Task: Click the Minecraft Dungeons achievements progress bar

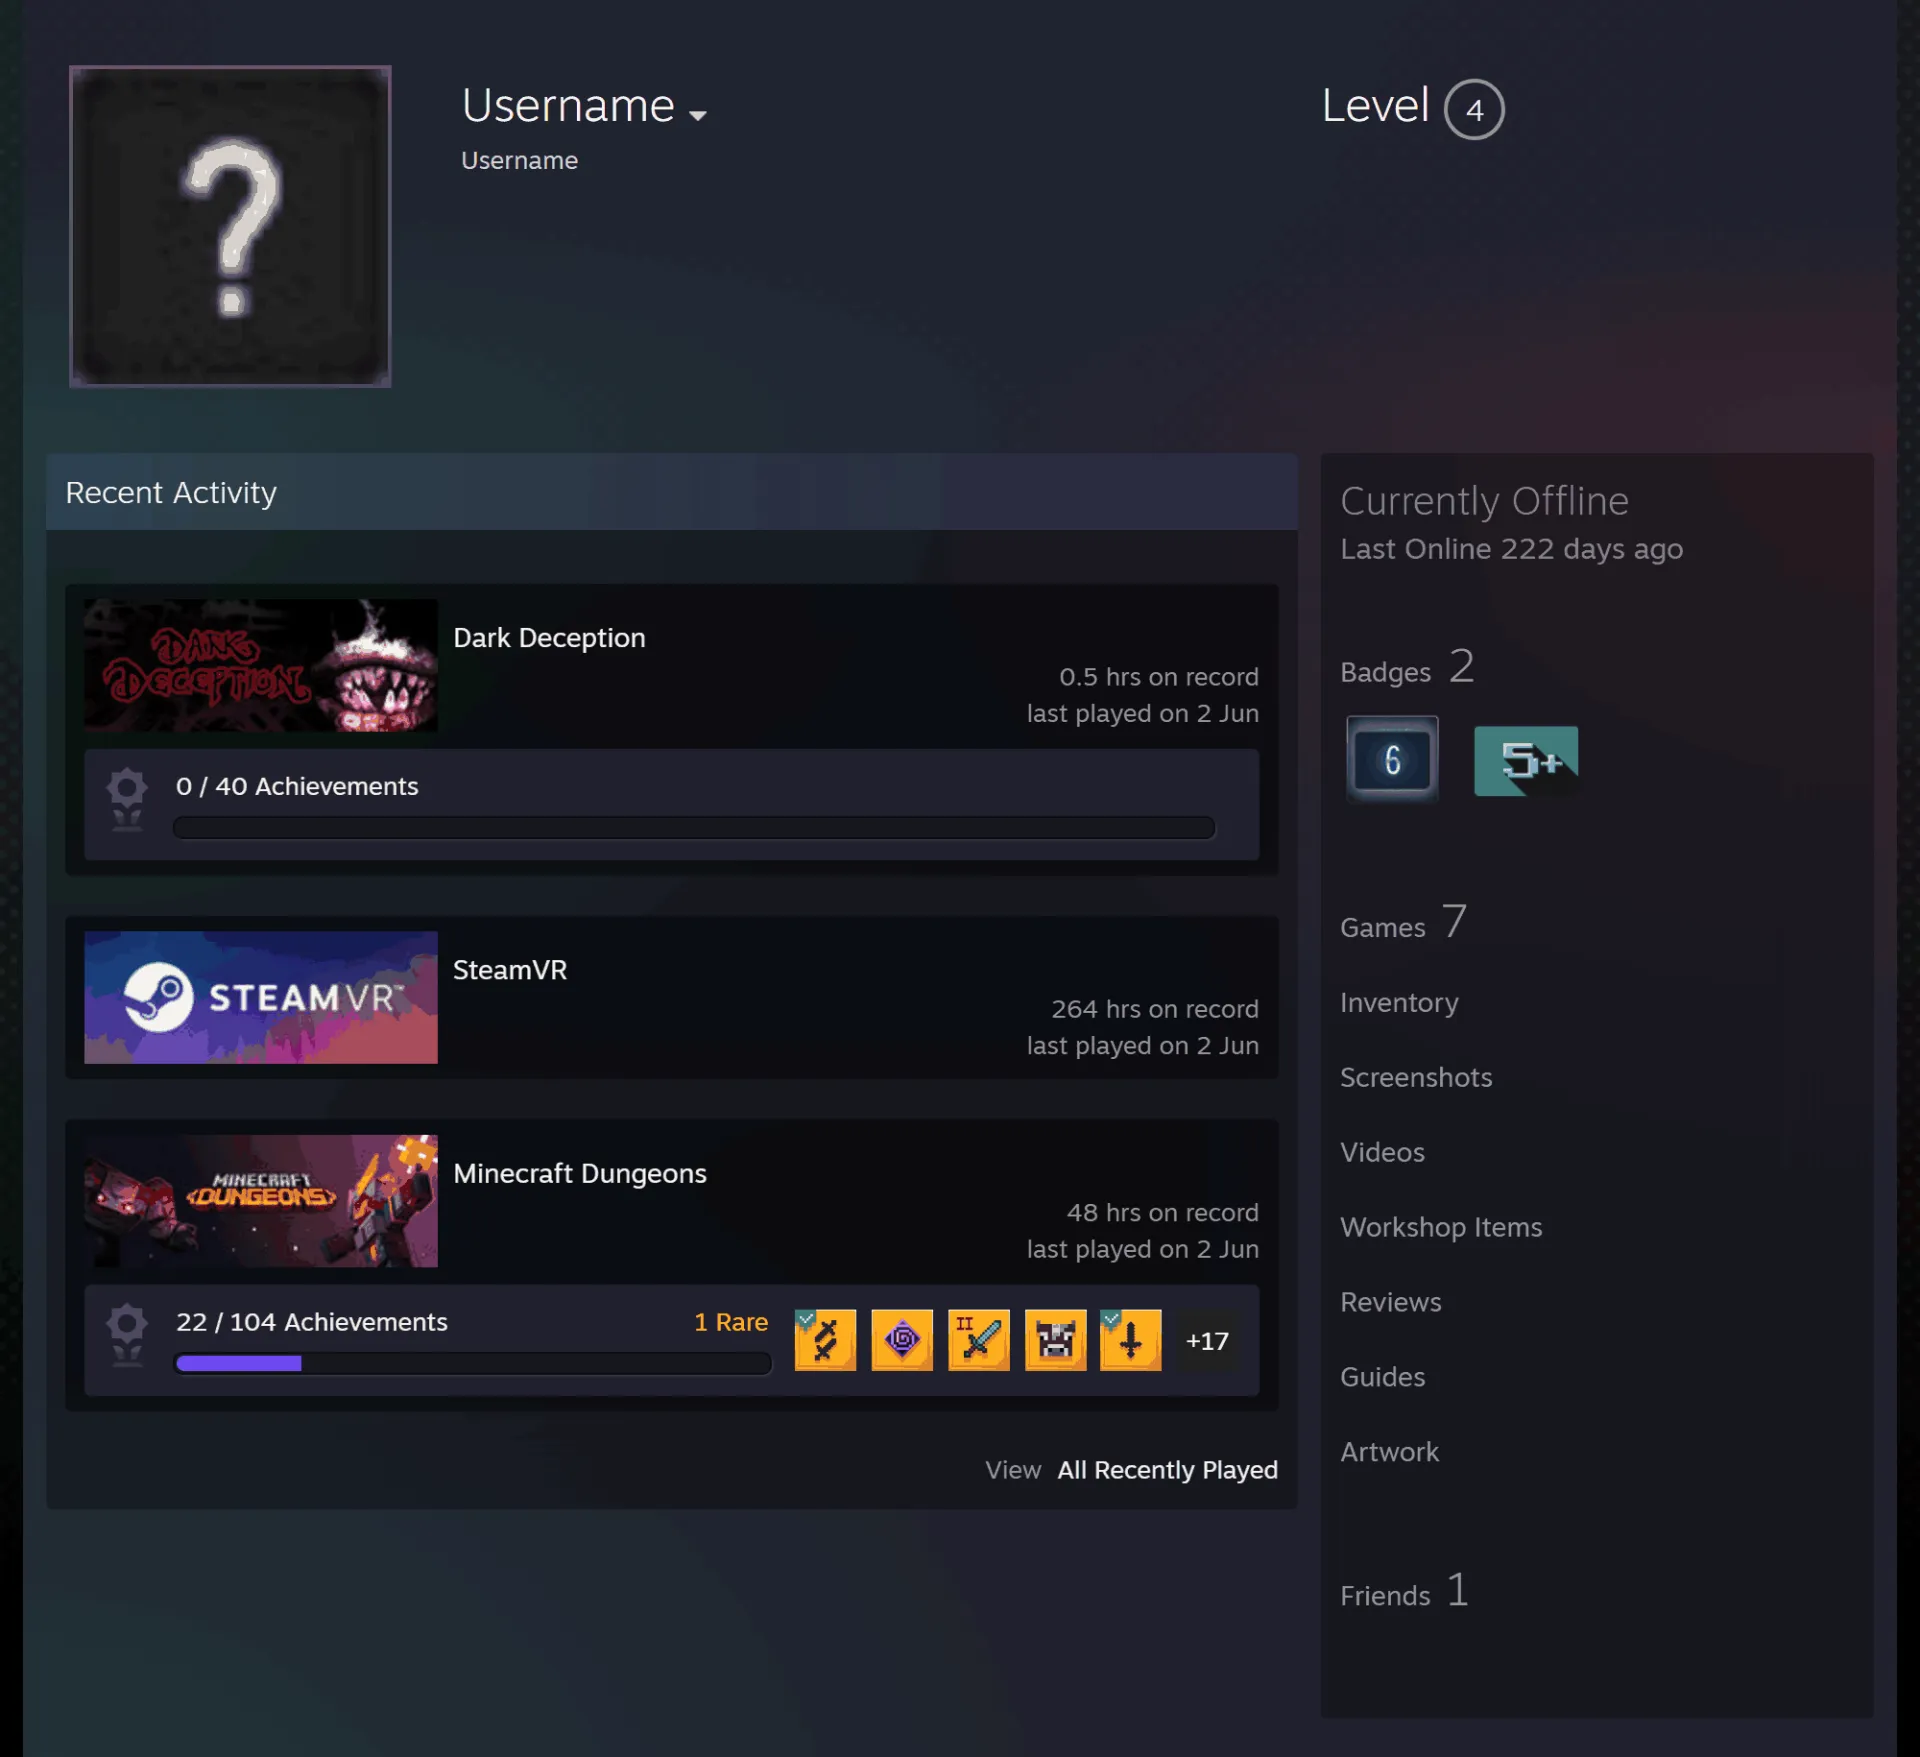Action: tap(473, 1363)
